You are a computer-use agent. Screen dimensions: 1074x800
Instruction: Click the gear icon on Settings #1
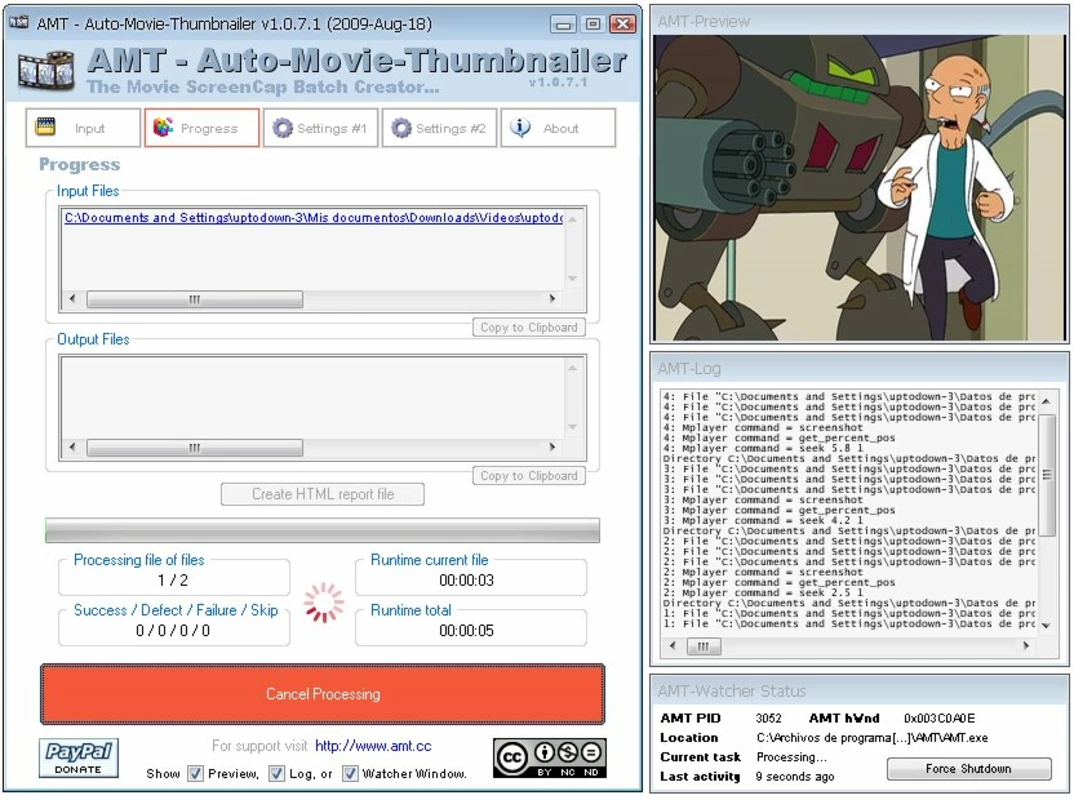282,128
